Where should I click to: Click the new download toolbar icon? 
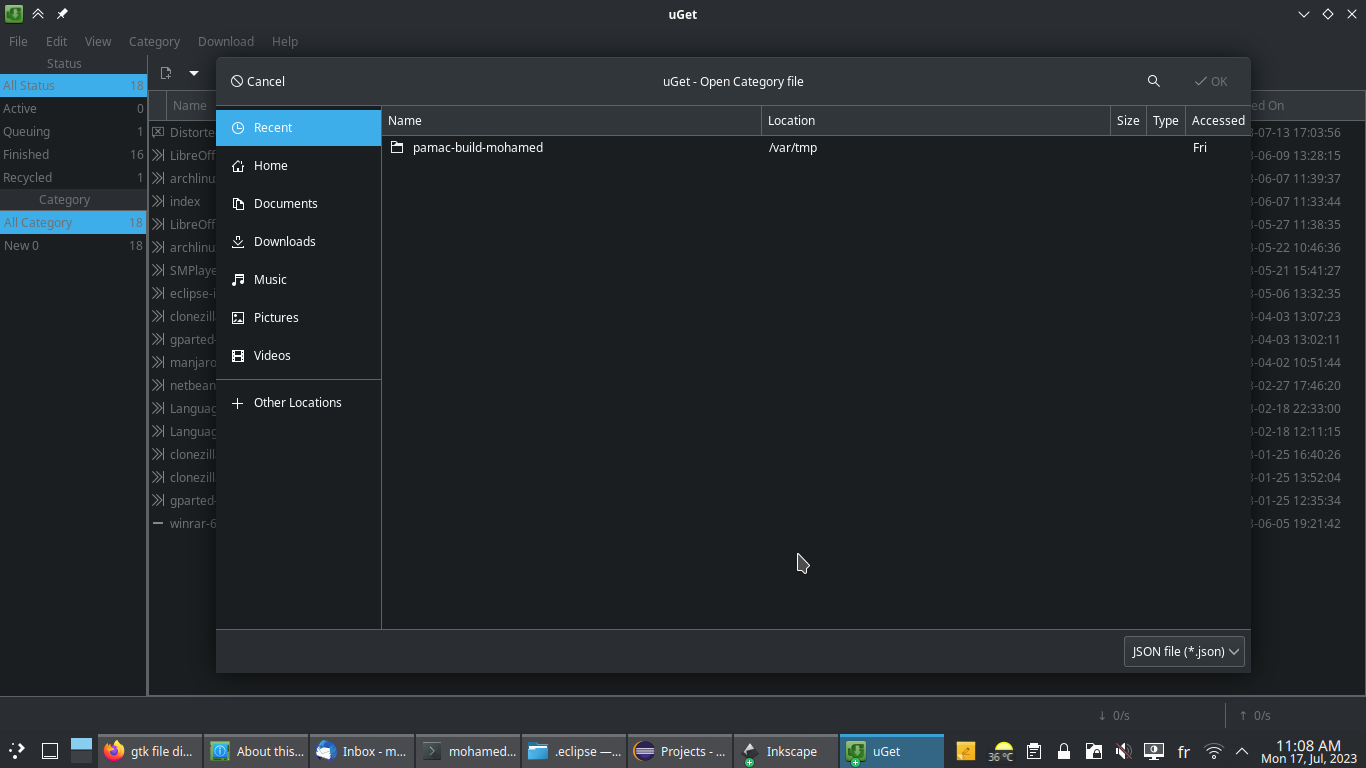pos(166,73)
